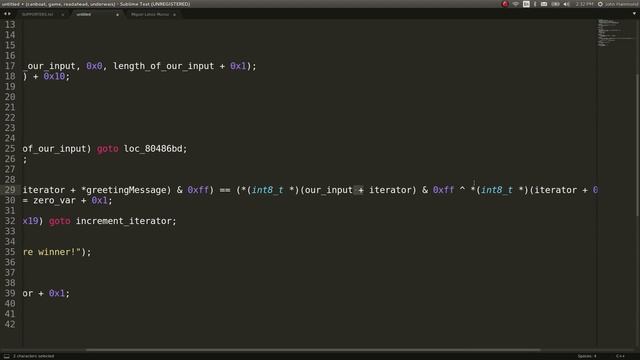Image resolution: width=640 pixels, height=360 pixels.
Task: Click '*greetingMessage' on line 29
Action: [x=124, y=190]
